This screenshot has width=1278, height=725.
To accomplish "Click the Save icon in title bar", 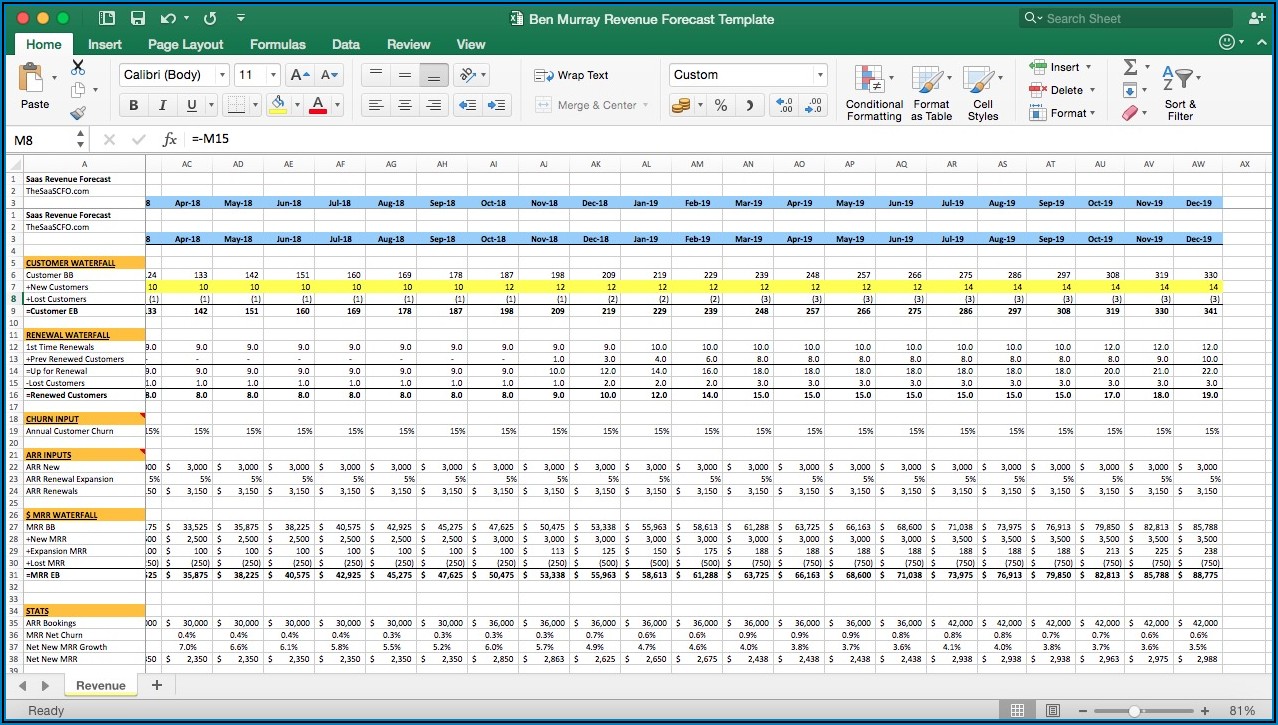I will (x=138, y=18).
